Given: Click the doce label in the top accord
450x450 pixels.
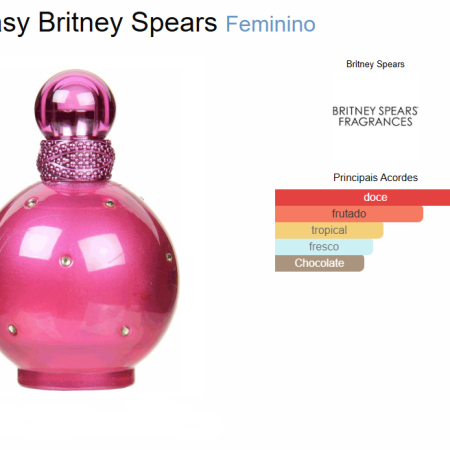Looking at the screenshot, I should click(375, 197).
